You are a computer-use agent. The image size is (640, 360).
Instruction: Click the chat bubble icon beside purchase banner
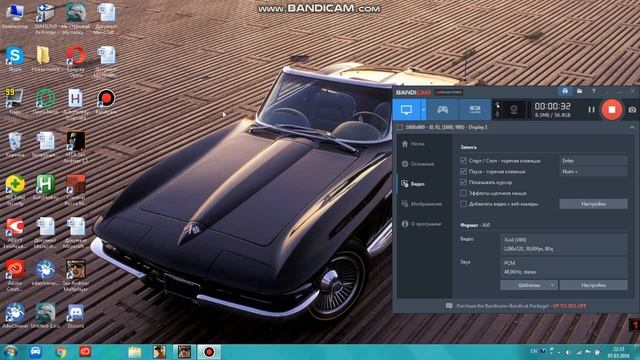tap(449, 306)
